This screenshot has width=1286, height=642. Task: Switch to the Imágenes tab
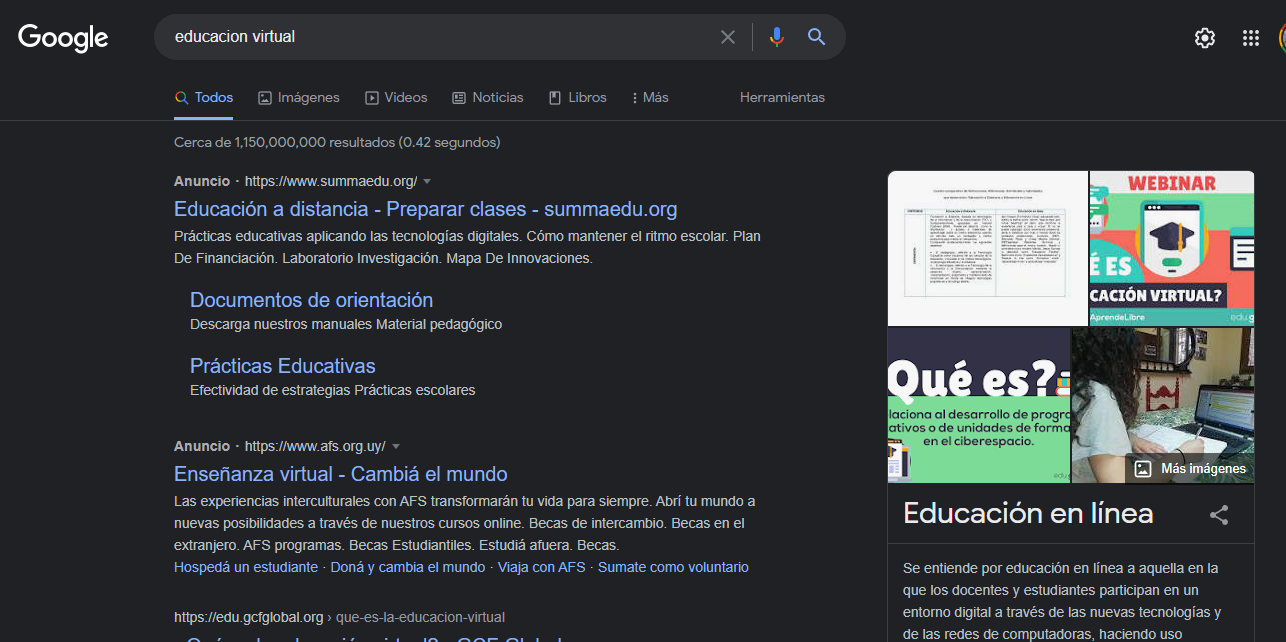click(x=299, y=98)
